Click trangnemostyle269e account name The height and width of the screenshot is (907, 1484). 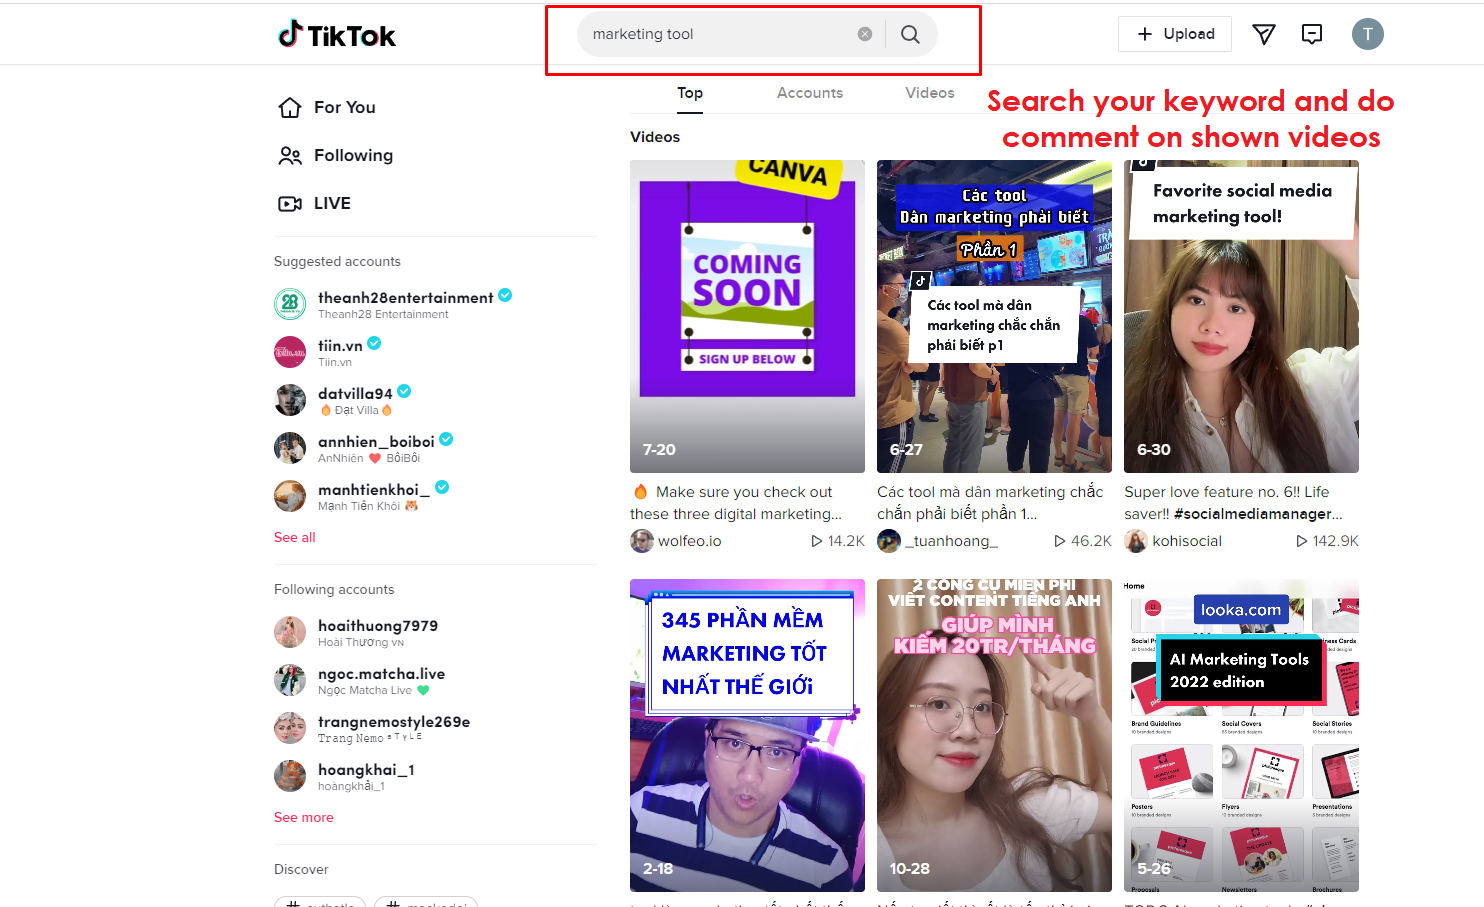[394, 721]
